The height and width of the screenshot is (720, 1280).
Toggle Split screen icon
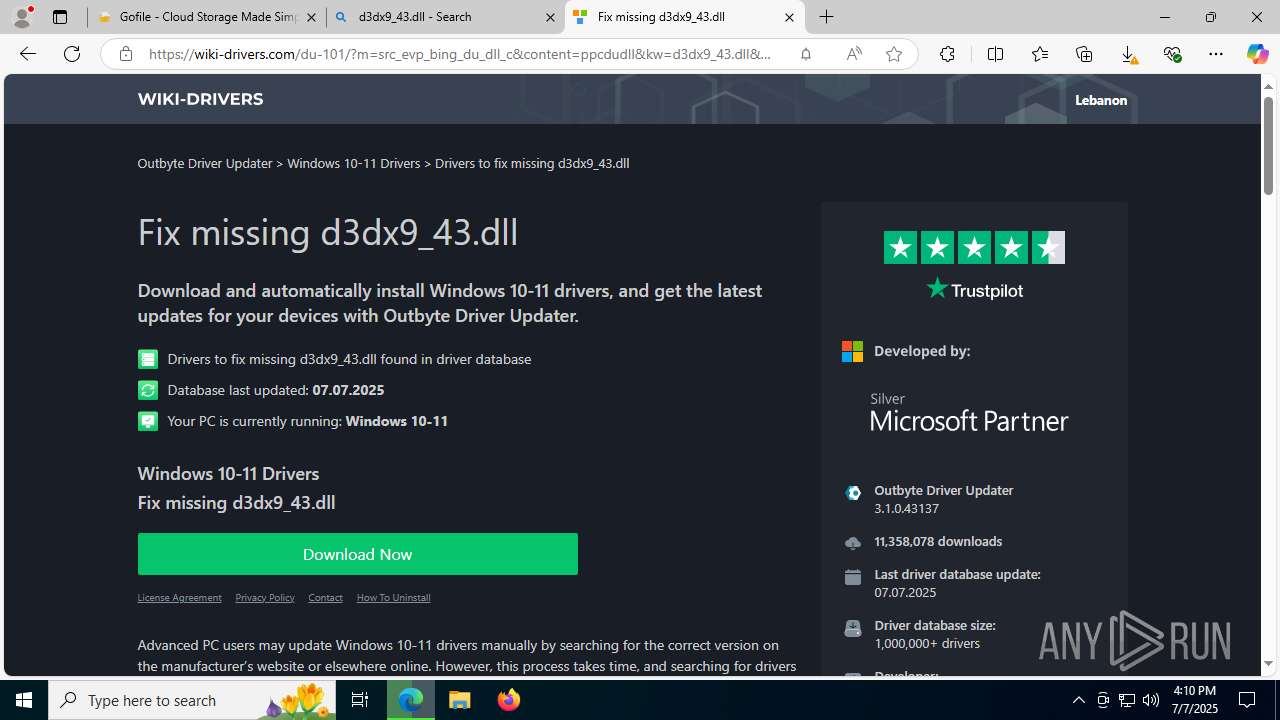coord(995,54)
